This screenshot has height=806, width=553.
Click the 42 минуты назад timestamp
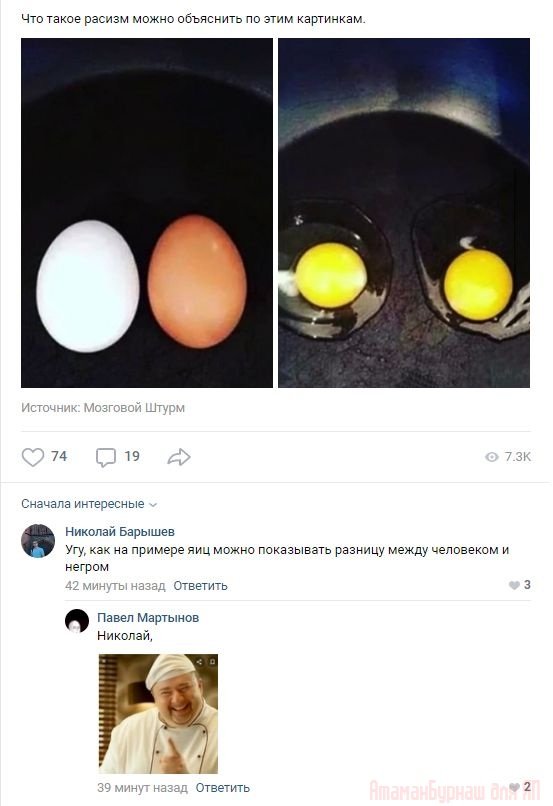(x=115, y=585)
